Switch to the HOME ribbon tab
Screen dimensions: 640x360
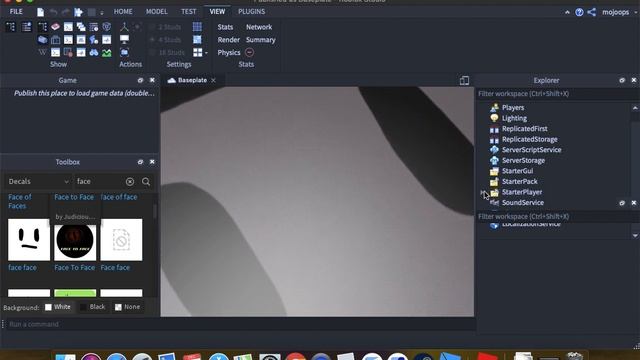pos(123,11)
